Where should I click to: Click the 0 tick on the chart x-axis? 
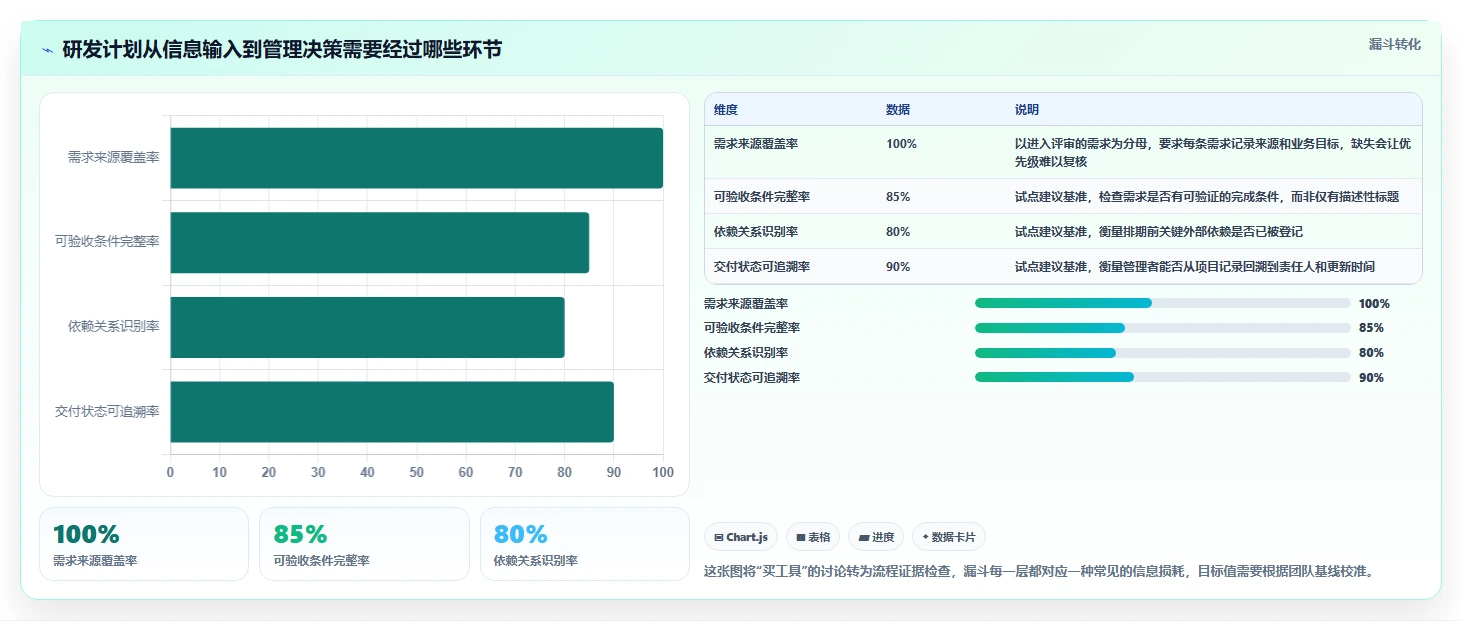(170, 472)
